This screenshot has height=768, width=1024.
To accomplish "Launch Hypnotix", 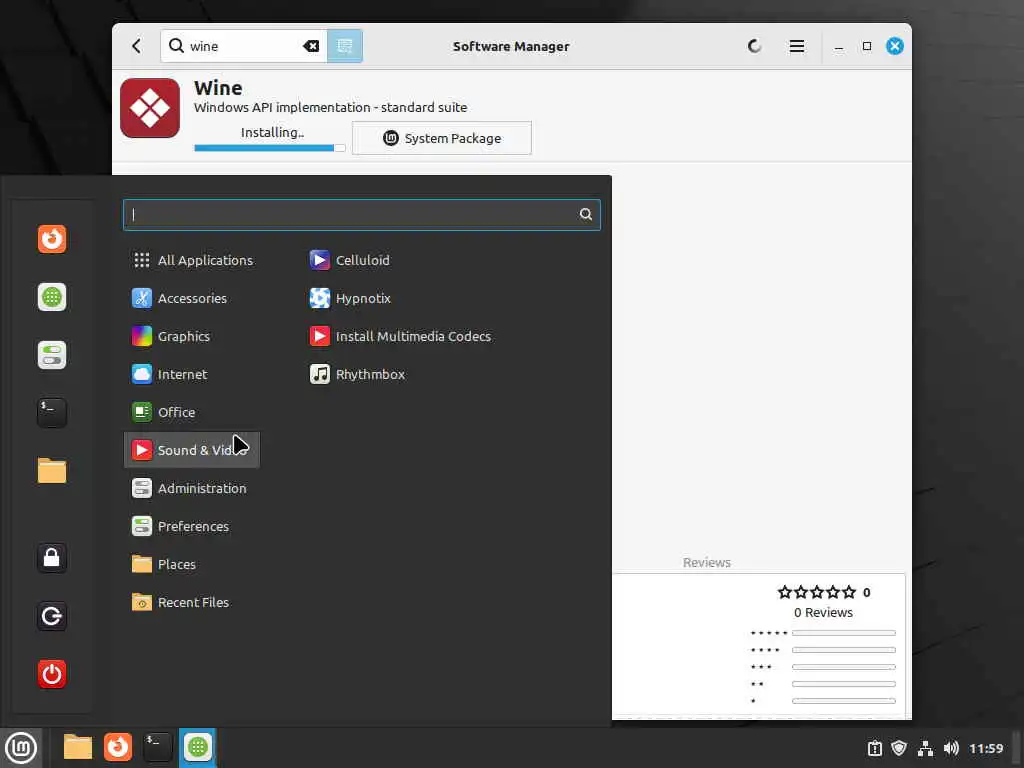I will pyautogui.click(x=350, y=298).
